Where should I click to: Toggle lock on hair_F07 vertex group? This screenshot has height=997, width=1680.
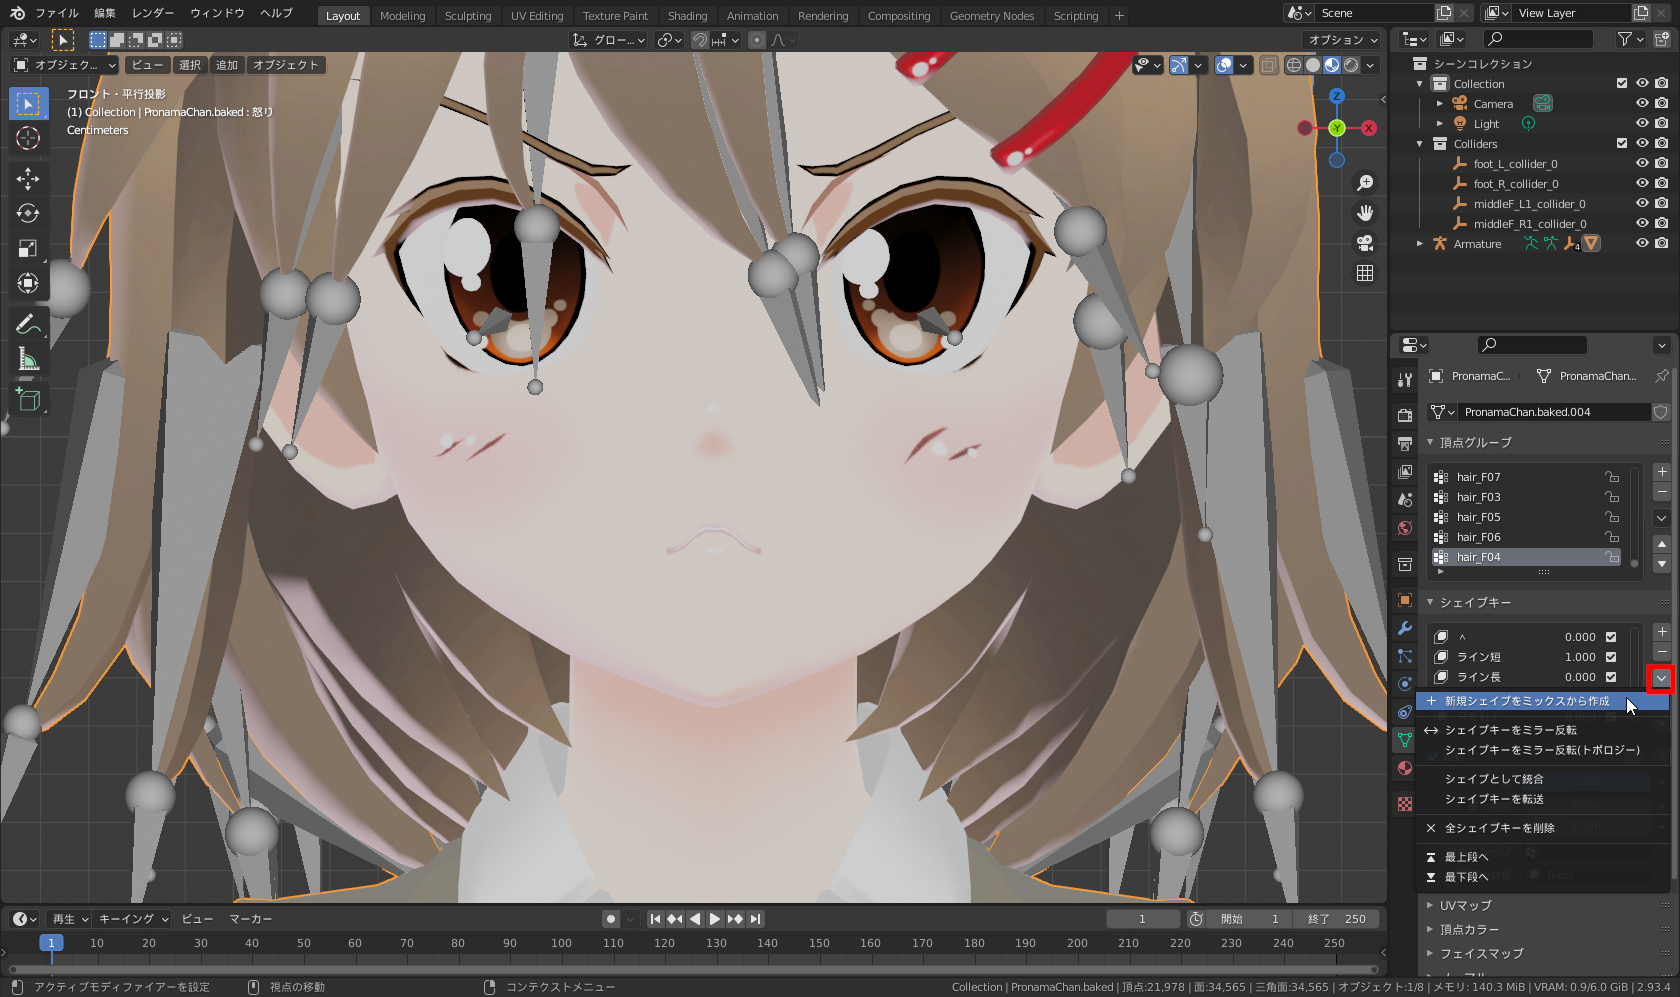(1612, 477)
